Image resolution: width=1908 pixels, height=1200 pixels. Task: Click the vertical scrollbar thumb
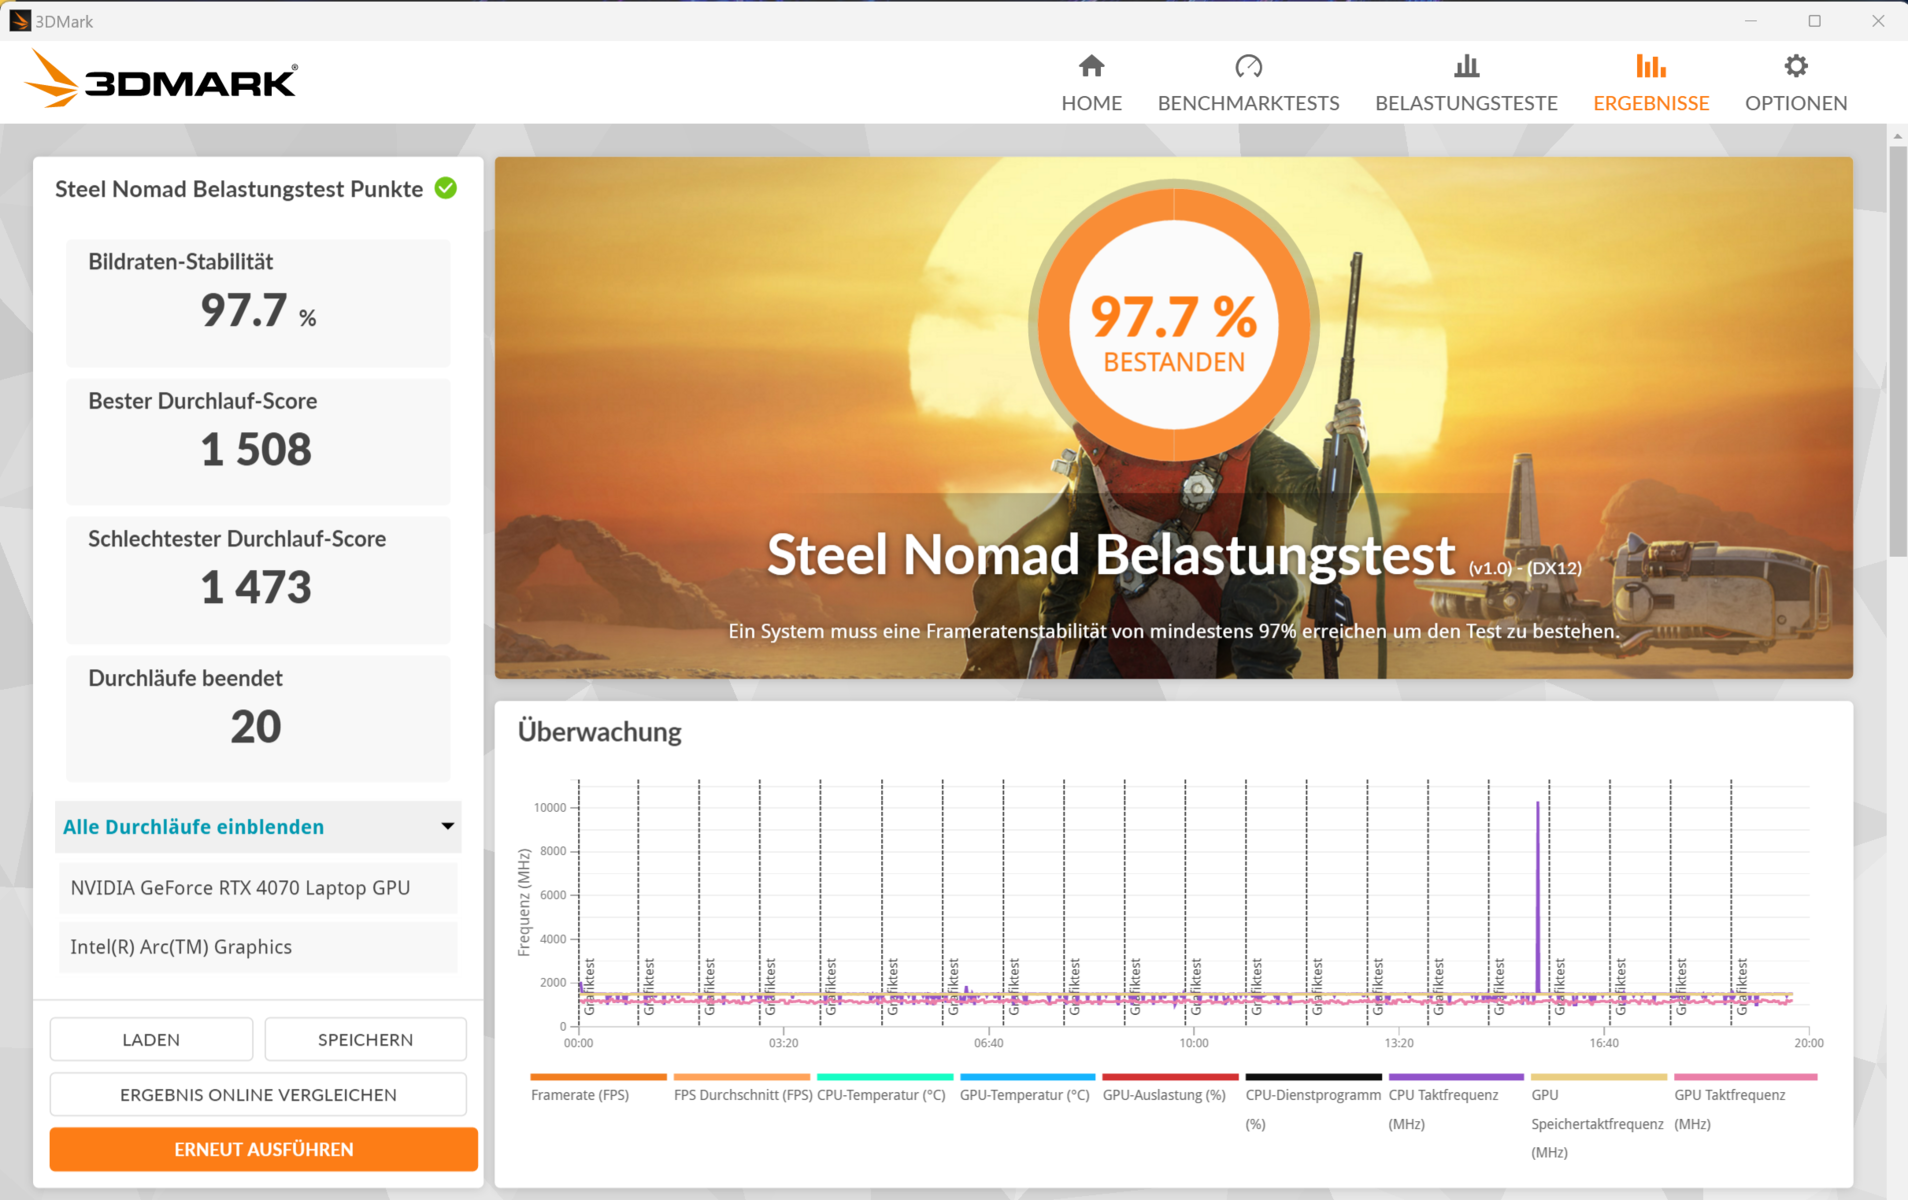1897,350
